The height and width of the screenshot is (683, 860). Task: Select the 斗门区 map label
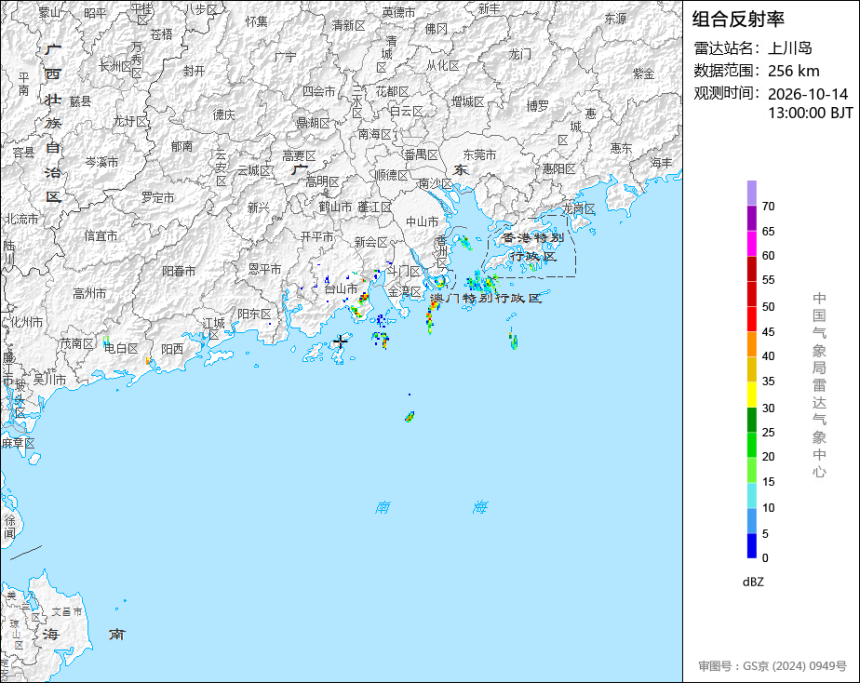[403, 271]
